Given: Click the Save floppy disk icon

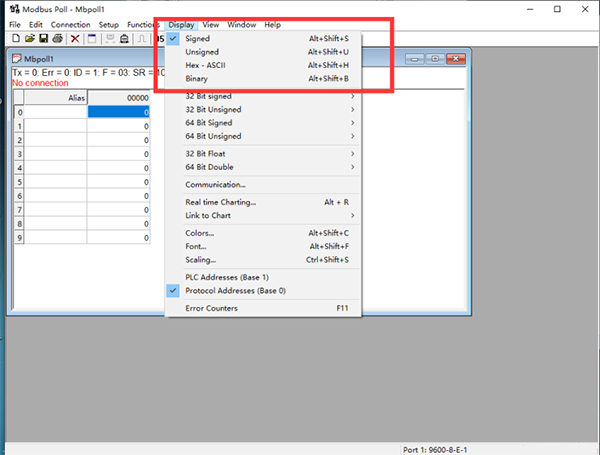Looking at the screenshot, I should point(44,38).
